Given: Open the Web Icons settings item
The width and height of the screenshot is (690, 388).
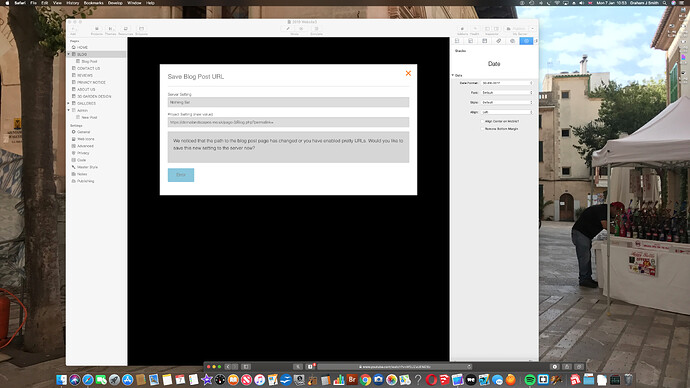Looking at the screenshot, I should pyautogui.click(x=85, y=139).
